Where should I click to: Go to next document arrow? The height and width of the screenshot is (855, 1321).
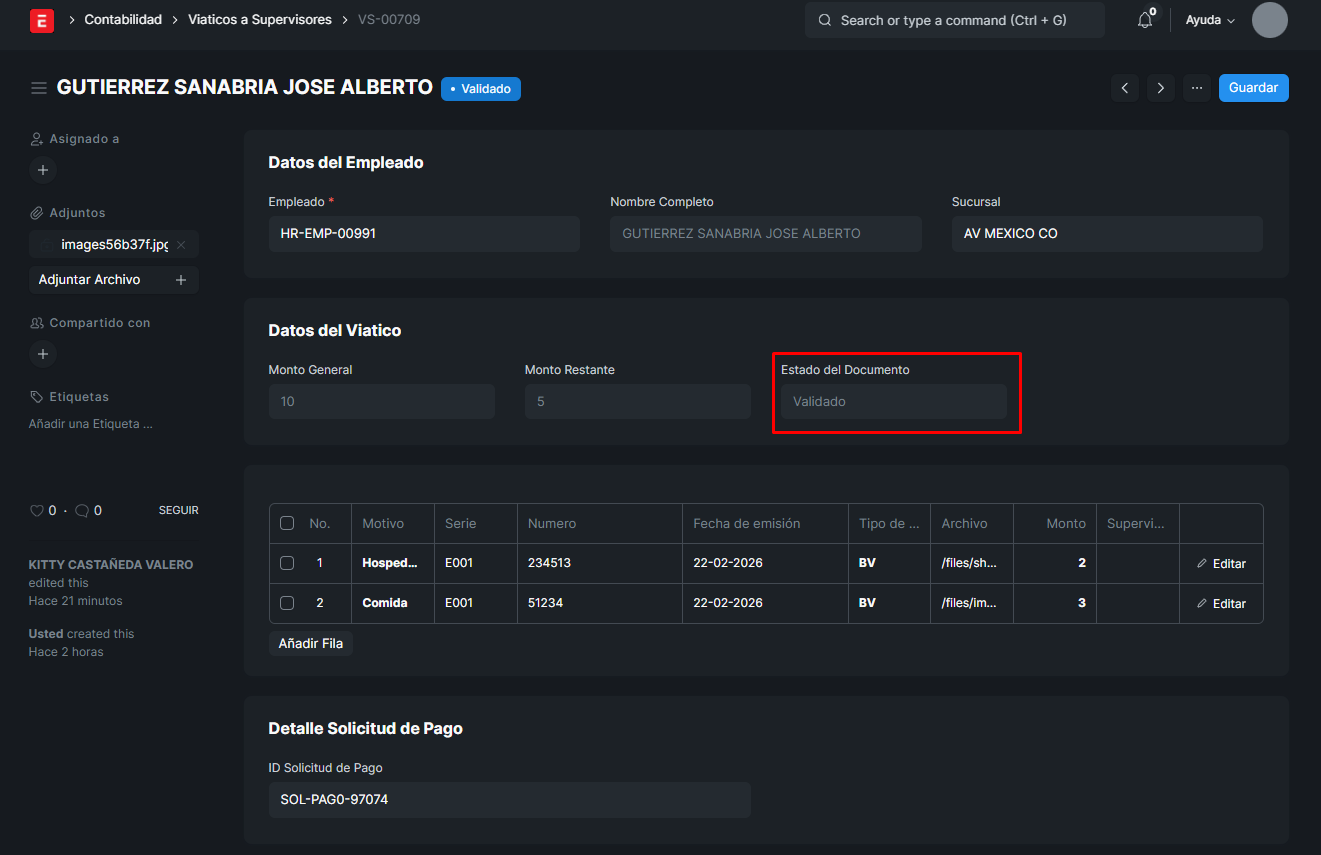tap(1160, 88)
